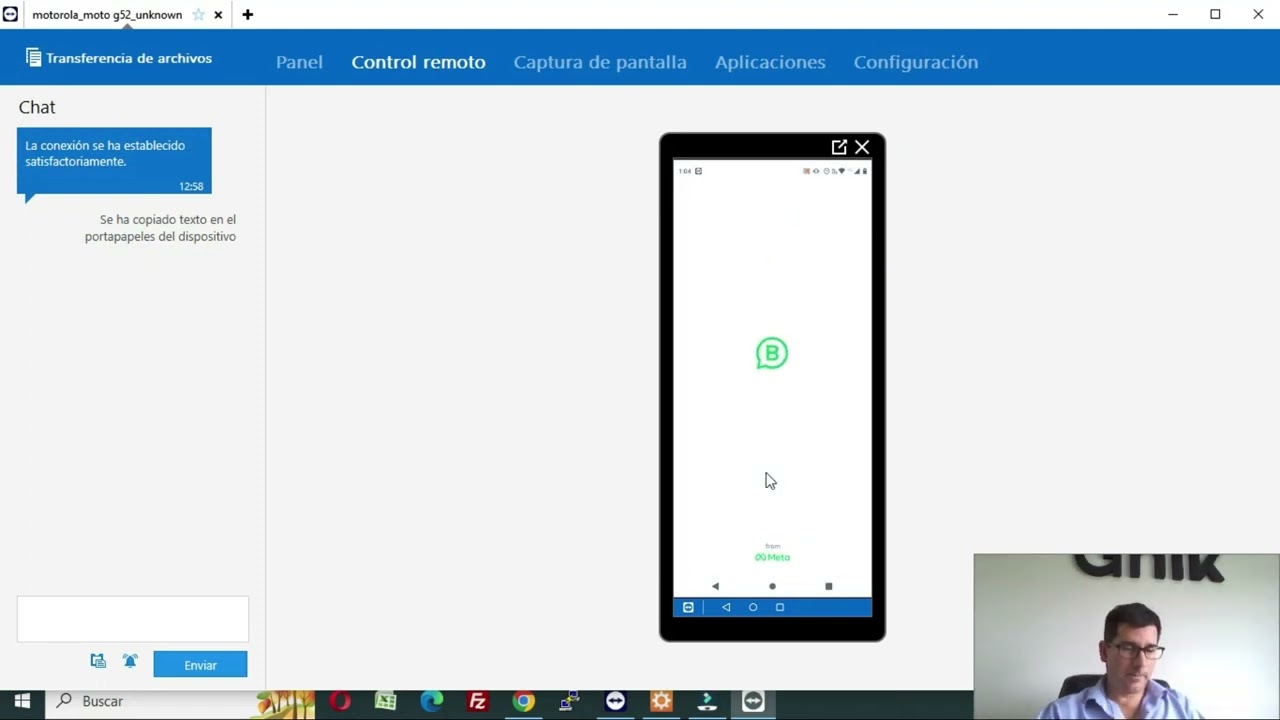Image resolution: width=1280 pixels, height=720 pixels.
Task: Click the webcam video overlay
Action: point(1127,637)
